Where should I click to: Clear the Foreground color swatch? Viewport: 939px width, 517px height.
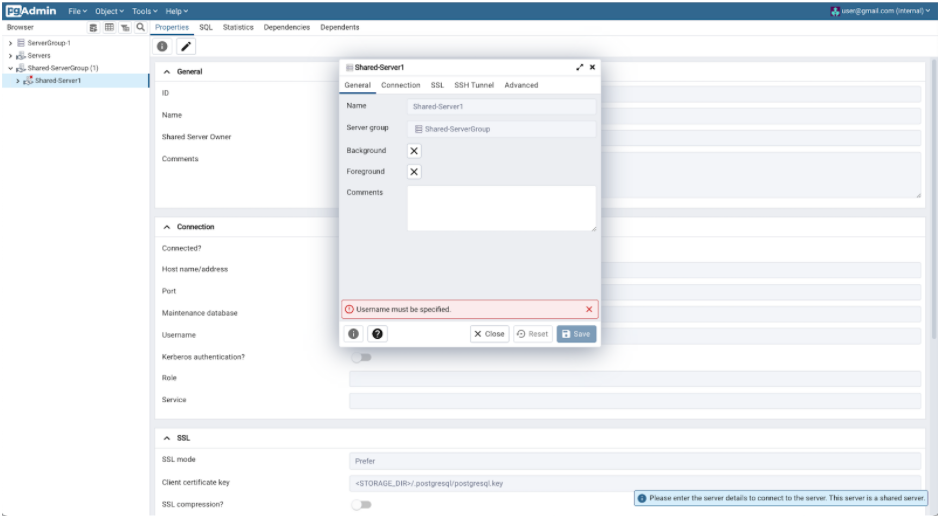click(414, 172)
